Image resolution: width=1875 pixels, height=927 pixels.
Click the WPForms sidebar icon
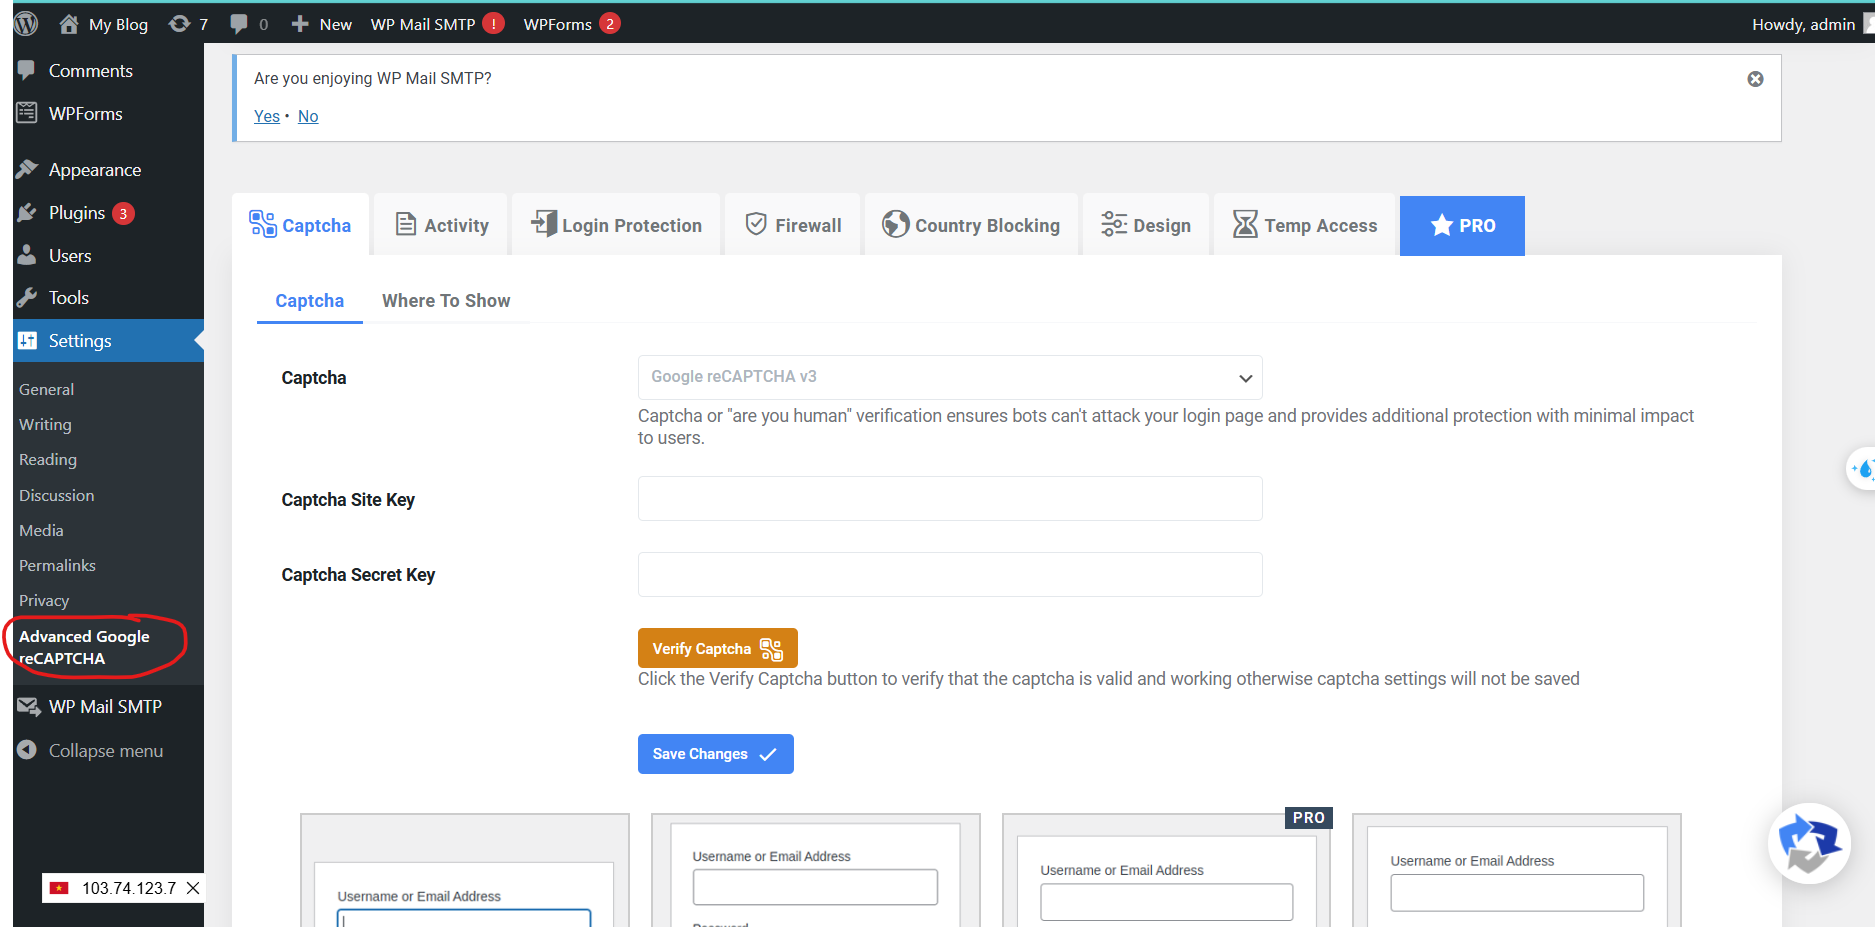pos(27,113)
